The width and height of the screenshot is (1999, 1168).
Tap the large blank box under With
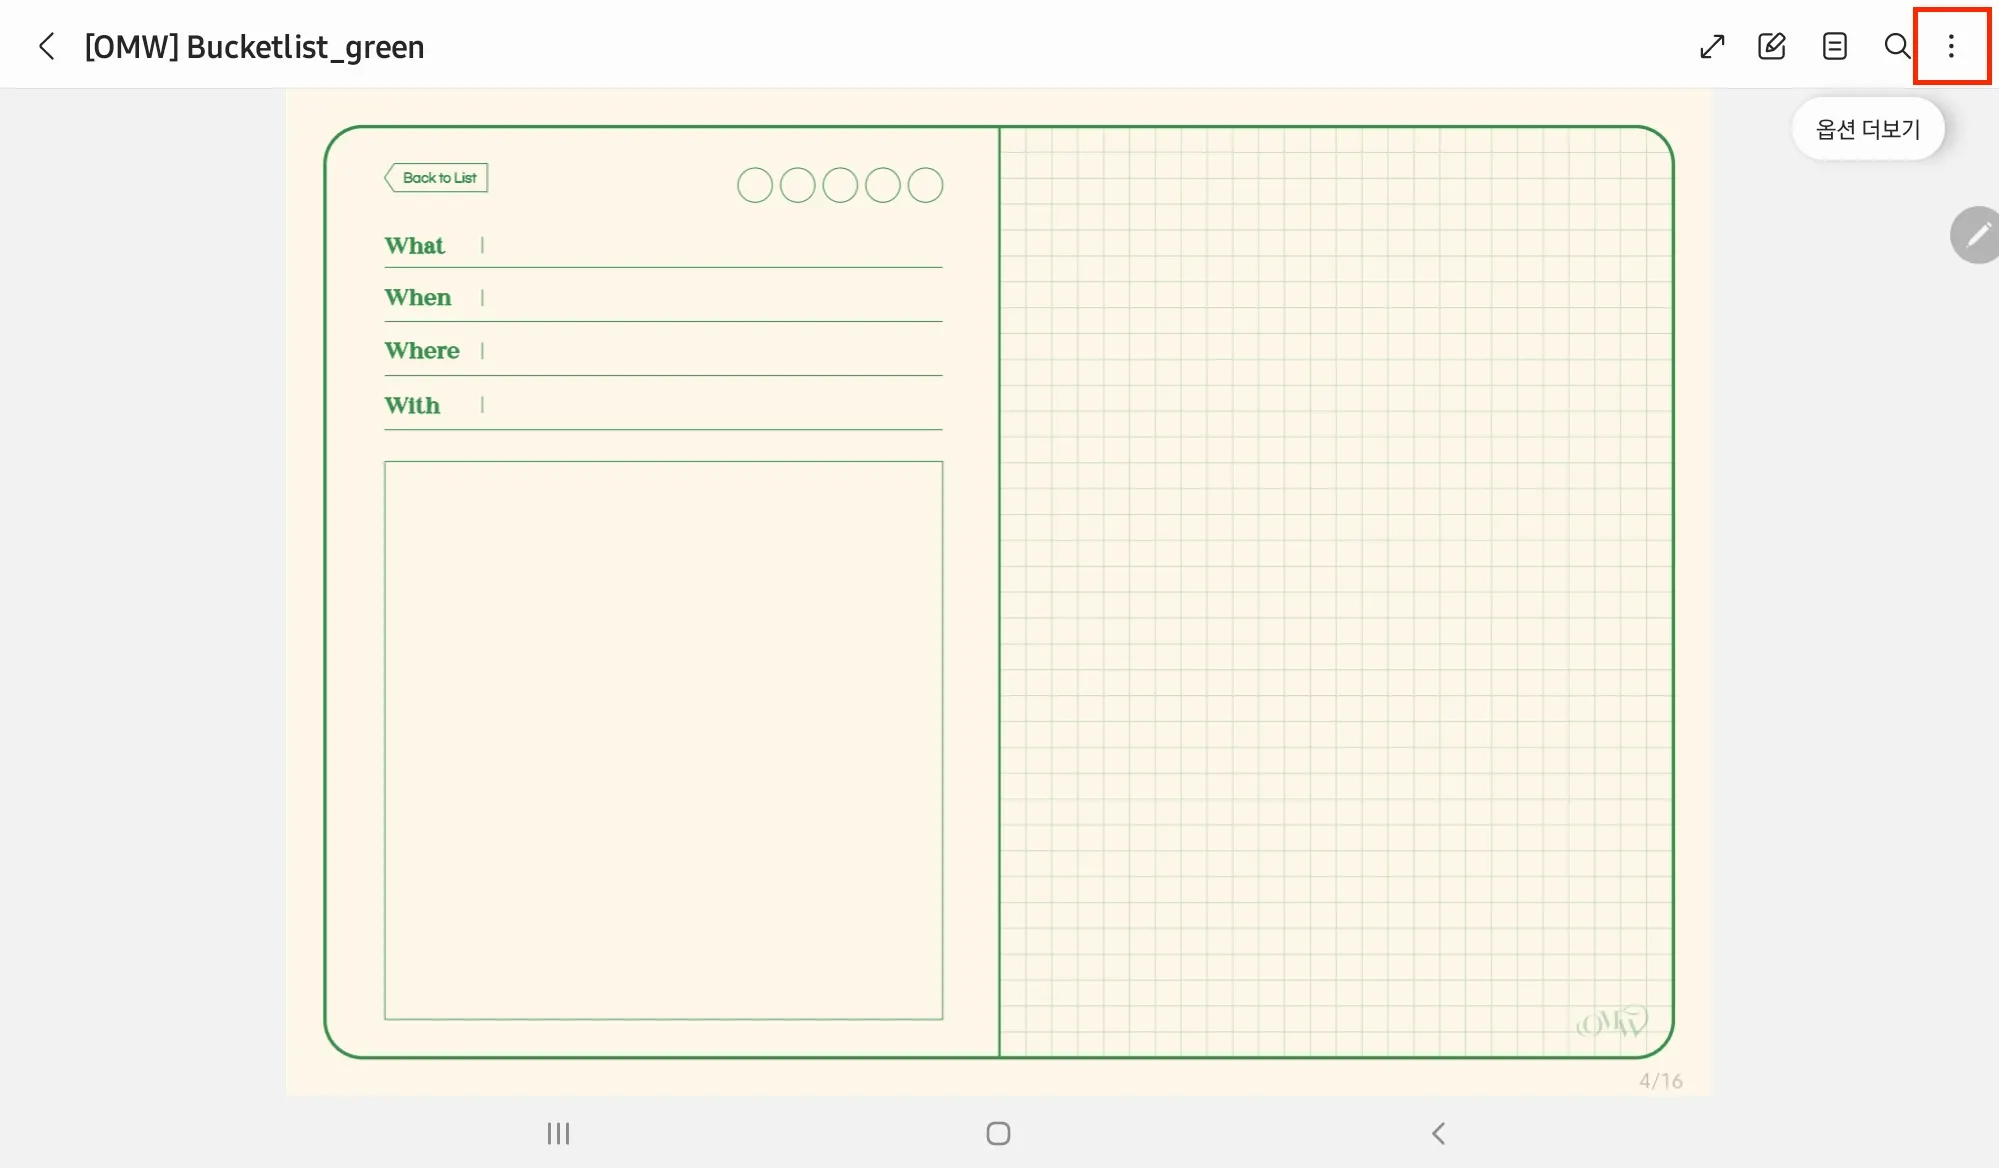(x=663, y=740)
